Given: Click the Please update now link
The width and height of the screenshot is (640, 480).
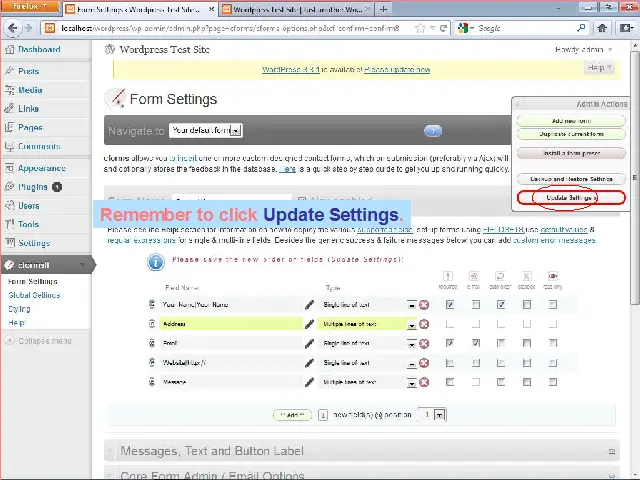Looking at the screenshot, I should 397,70.
